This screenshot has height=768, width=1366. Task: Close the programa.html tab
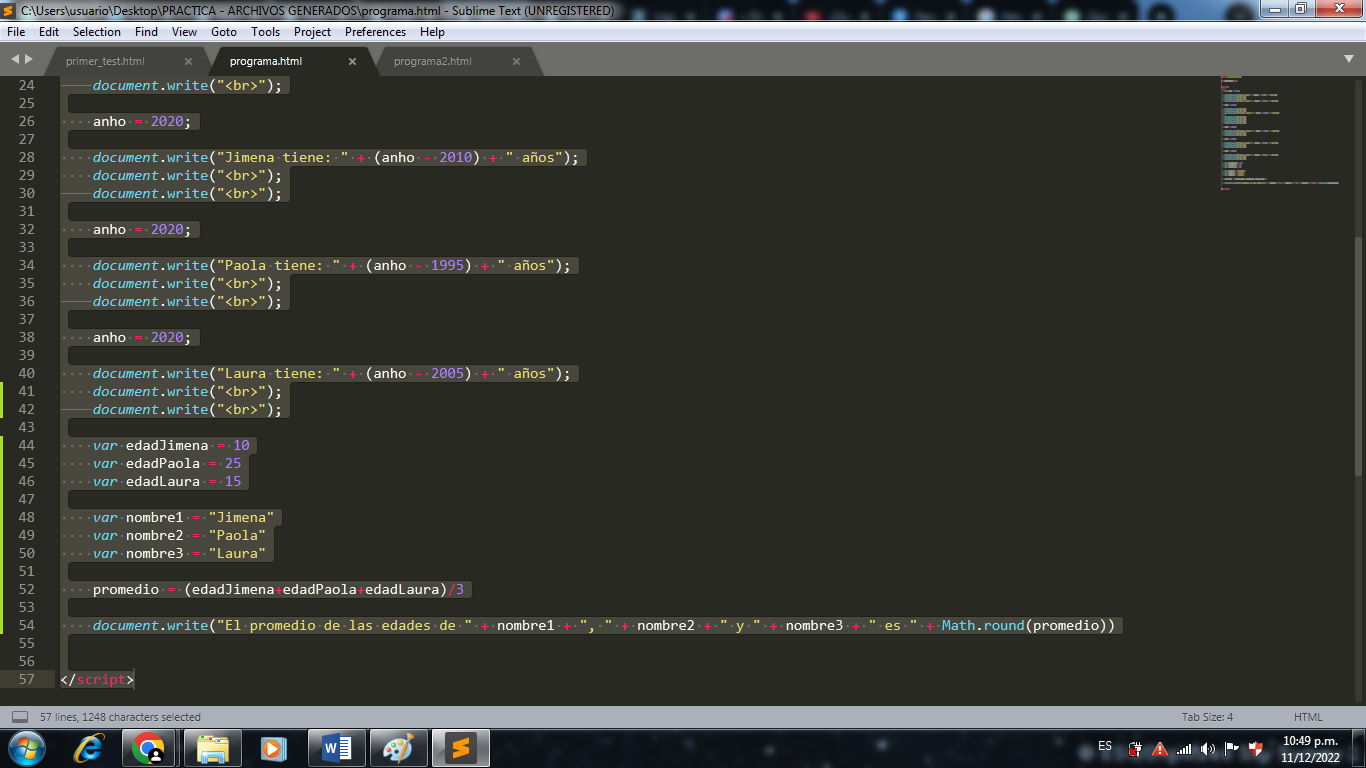tap(352, 61)
